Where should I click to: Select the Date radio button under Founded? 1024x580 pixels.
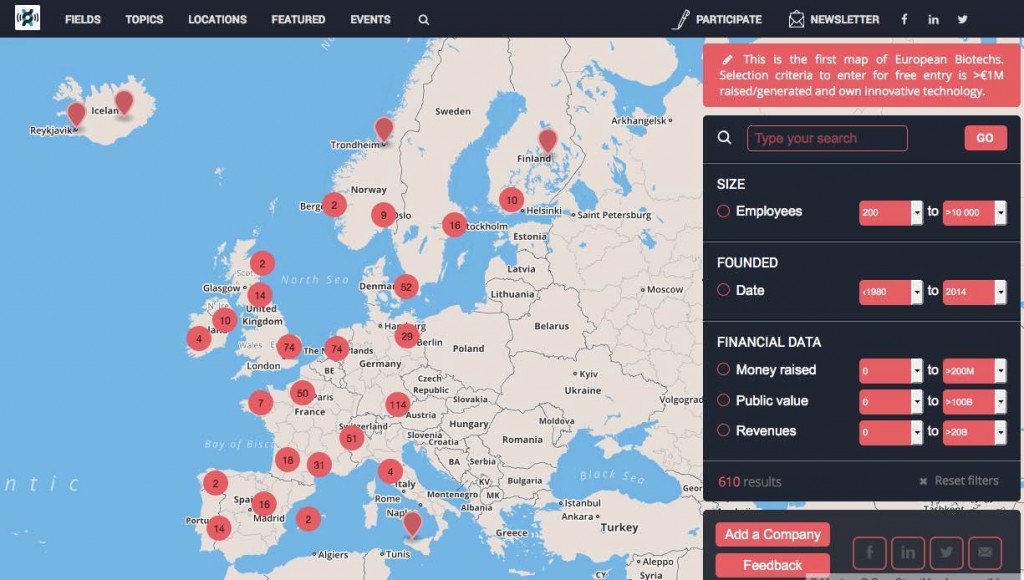coord(724,290)
